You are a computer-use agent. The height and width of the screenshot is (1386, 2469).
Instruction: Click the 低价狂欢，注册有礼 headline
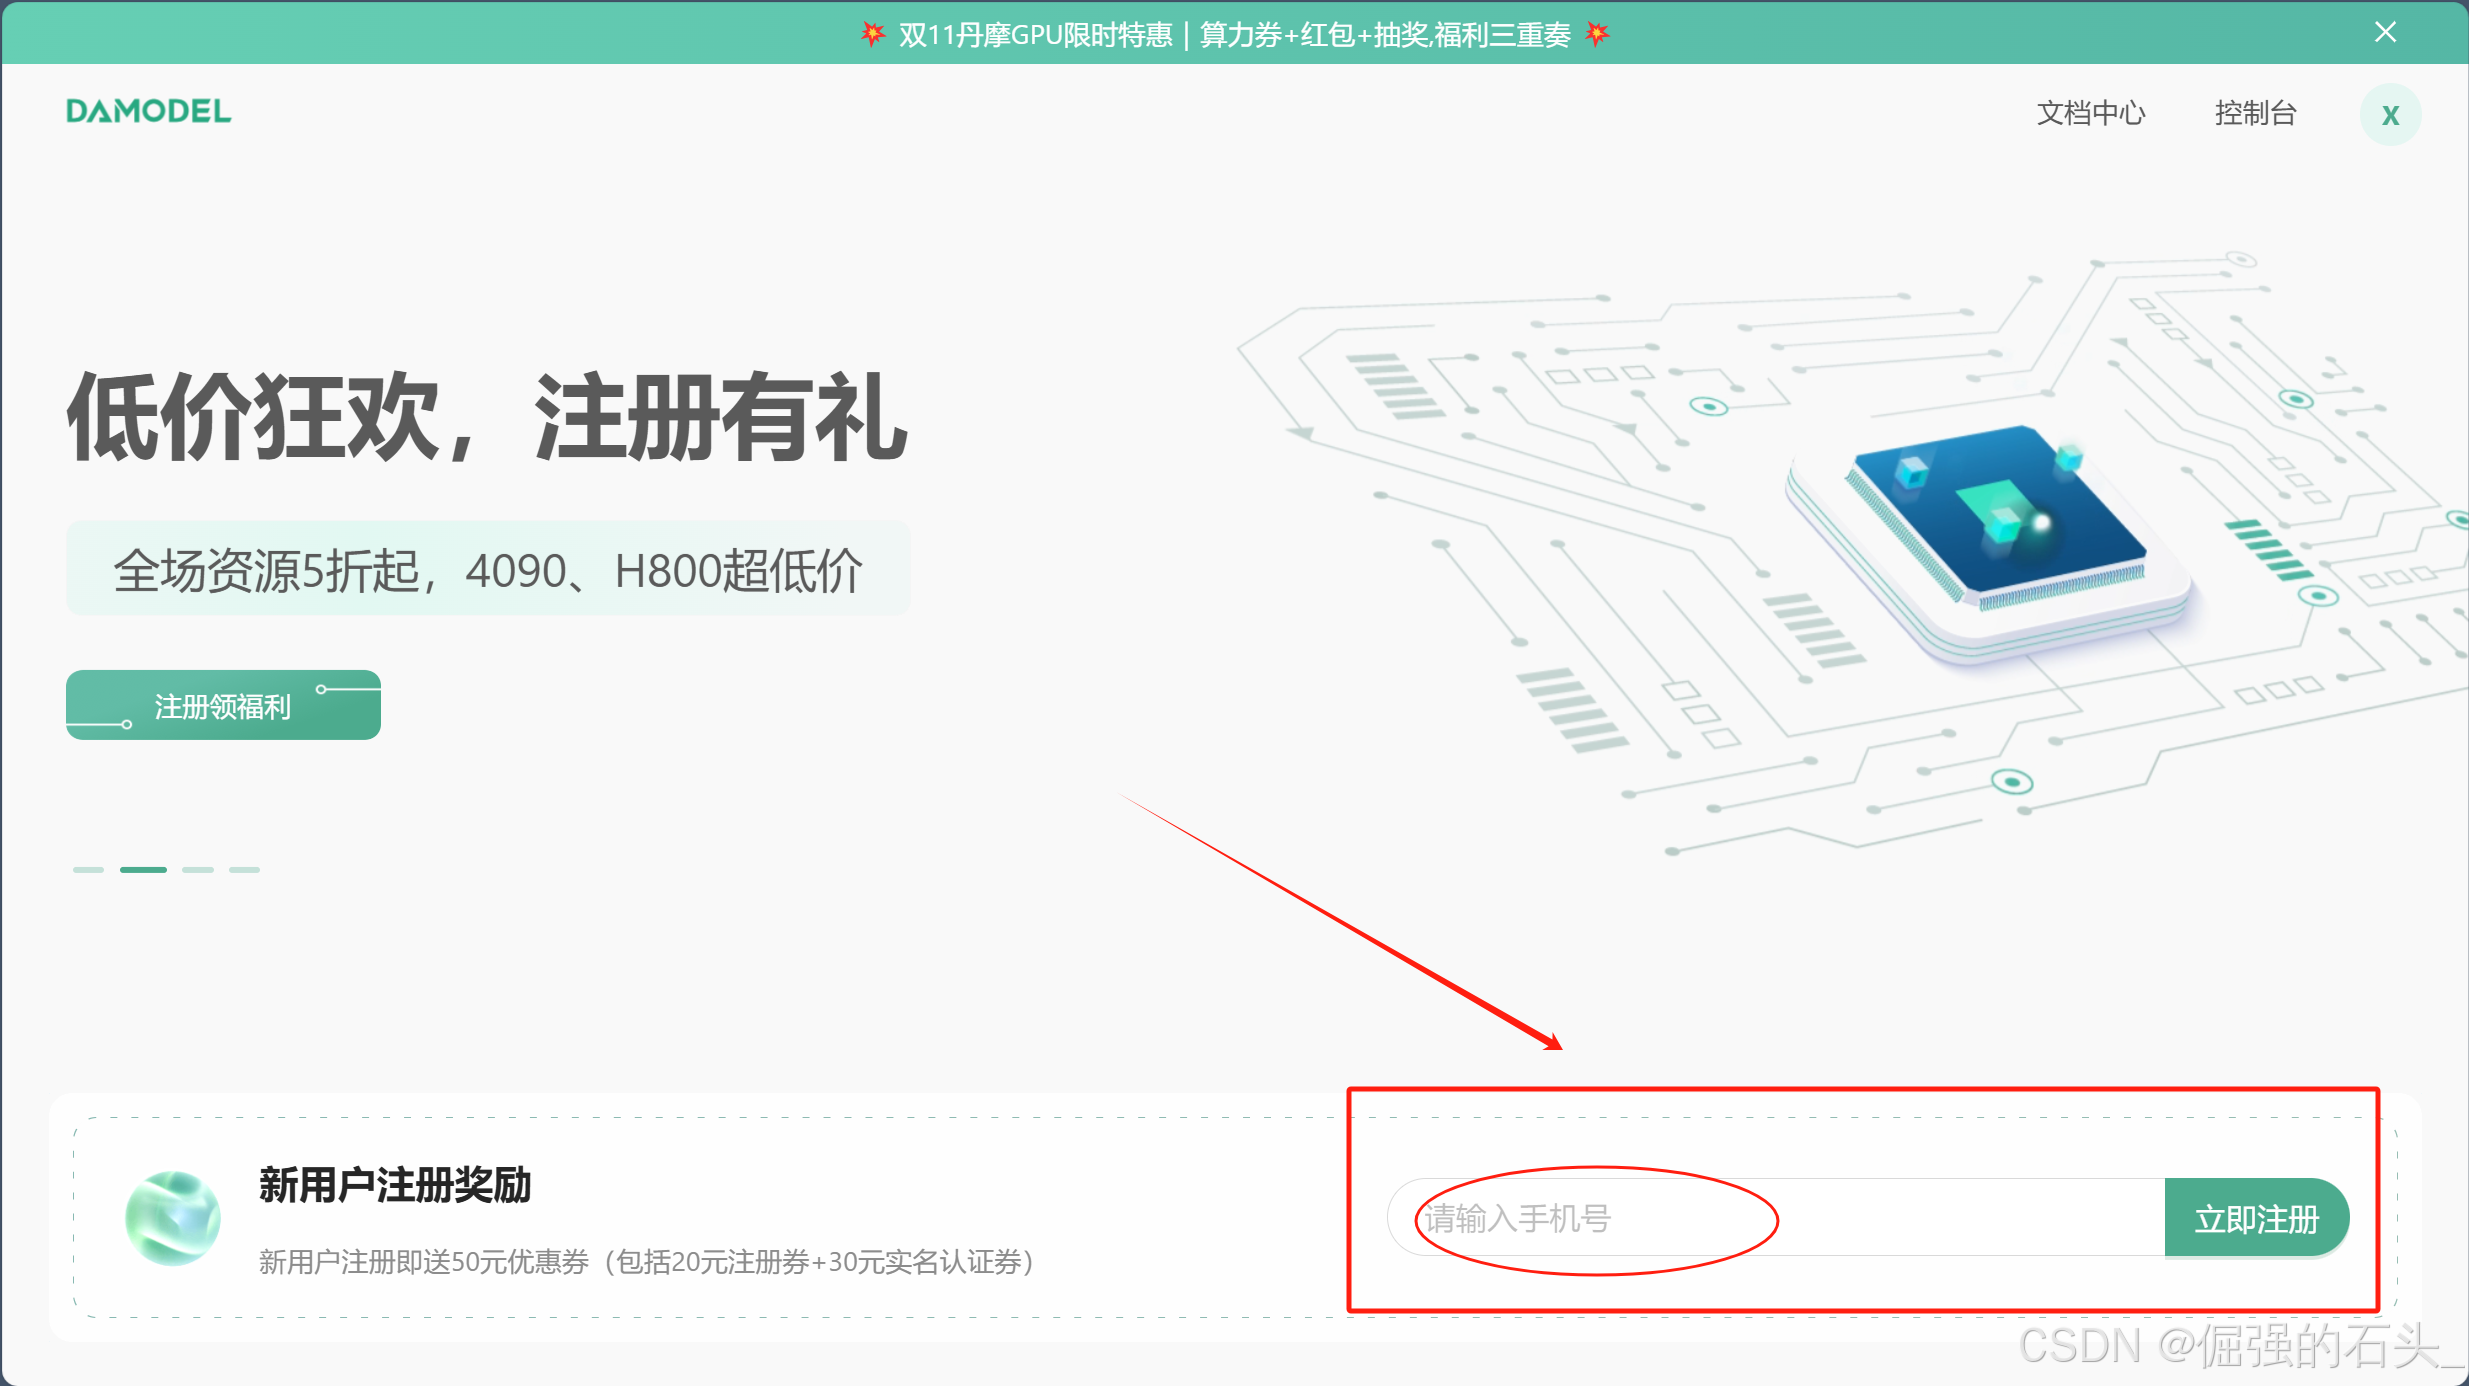coord(487,417)
